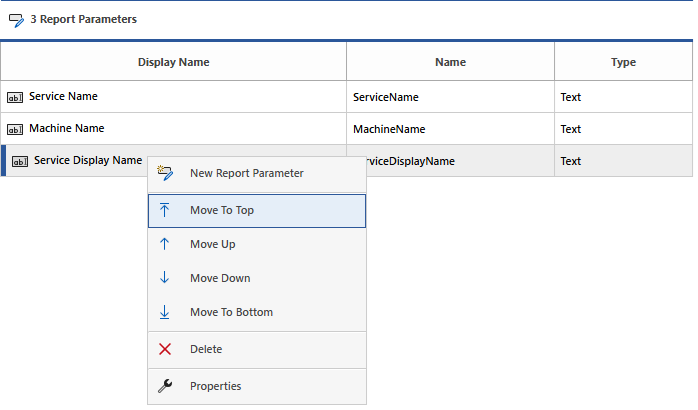The height and width of the screenshot is (410, 698).
Task: Click the Move To Bottom arrow icon
Action: click(x=165, y=312)
